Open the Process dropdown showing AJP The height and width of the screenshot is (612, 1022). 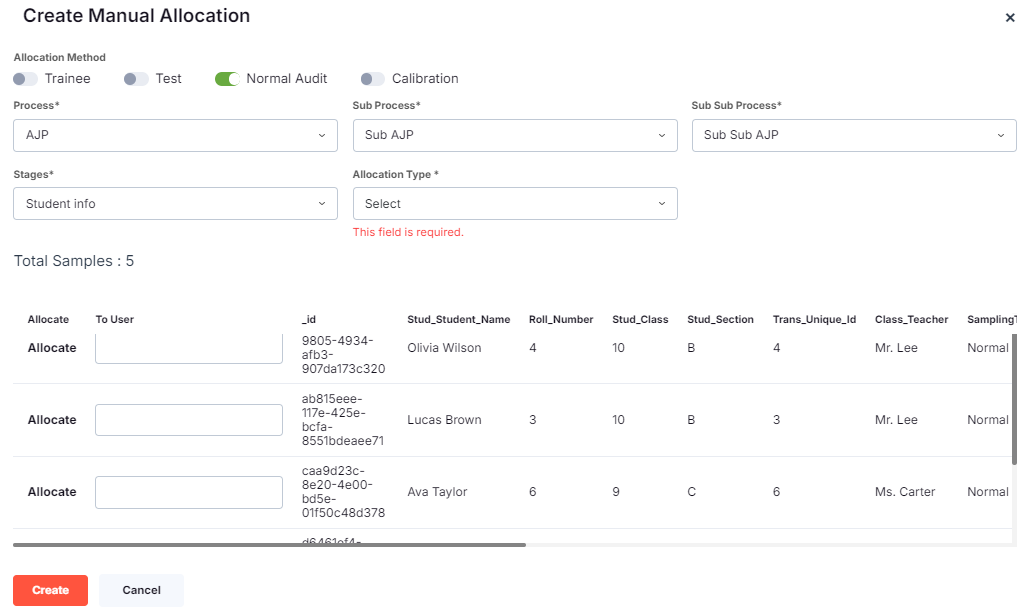175,135
